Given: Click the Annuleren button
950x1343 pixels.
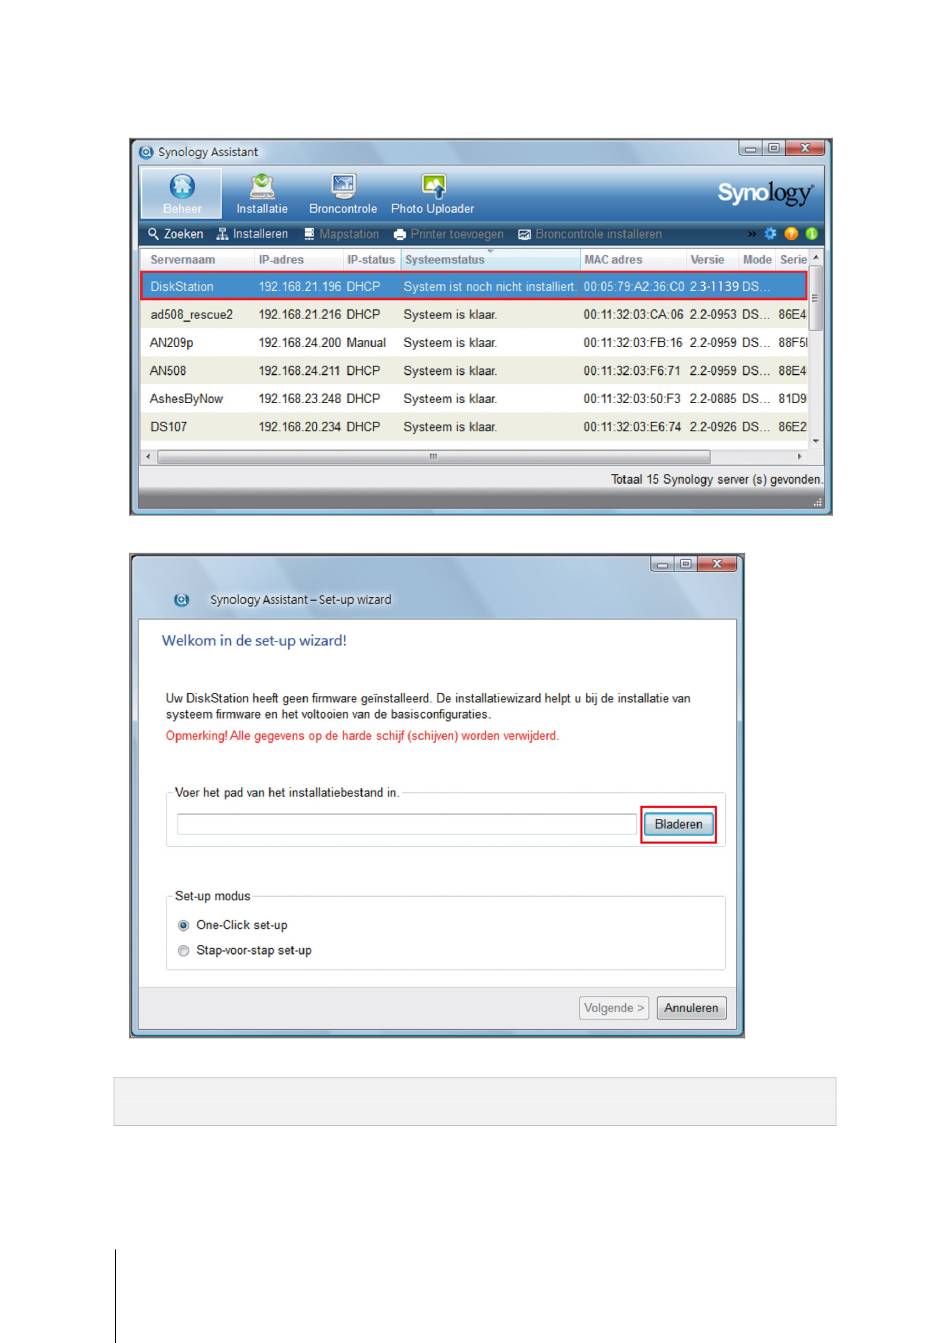Looking at the screenshot, I should point(691,1008).
